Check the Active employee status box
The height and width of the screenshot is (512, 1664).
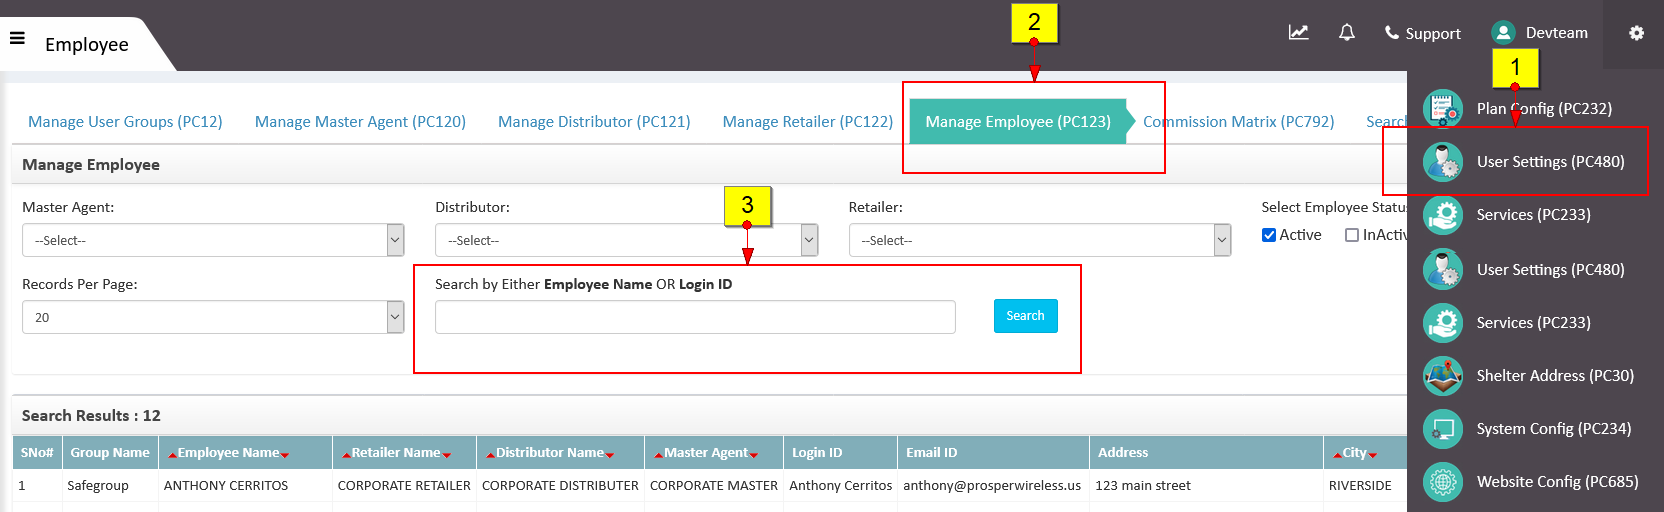pyautogui.click(x=1269, y=235)
